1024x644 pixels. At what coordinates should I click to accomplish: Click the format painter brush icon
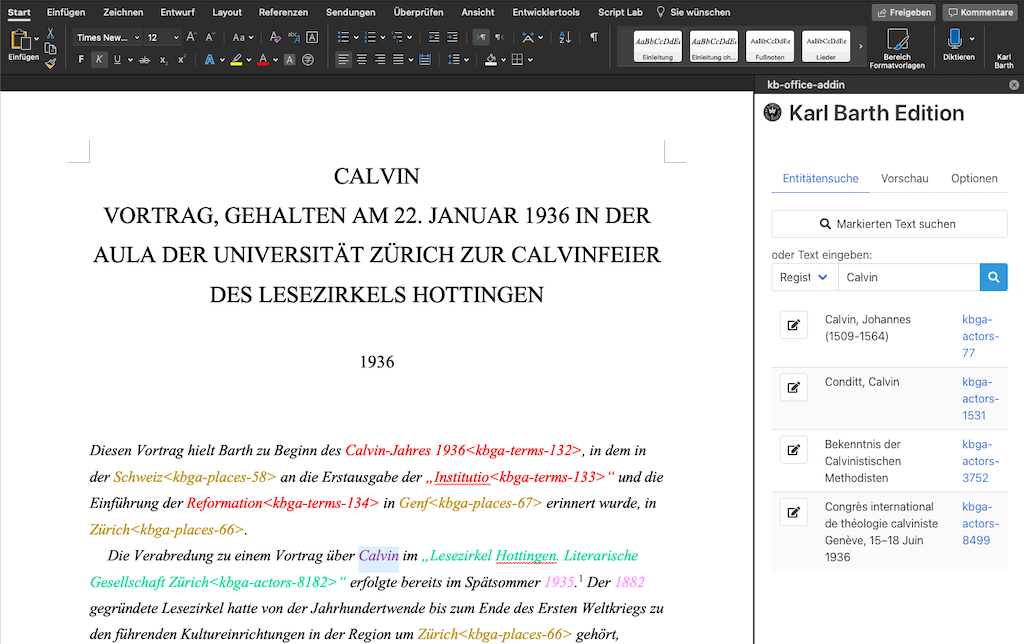coord(50,62)
